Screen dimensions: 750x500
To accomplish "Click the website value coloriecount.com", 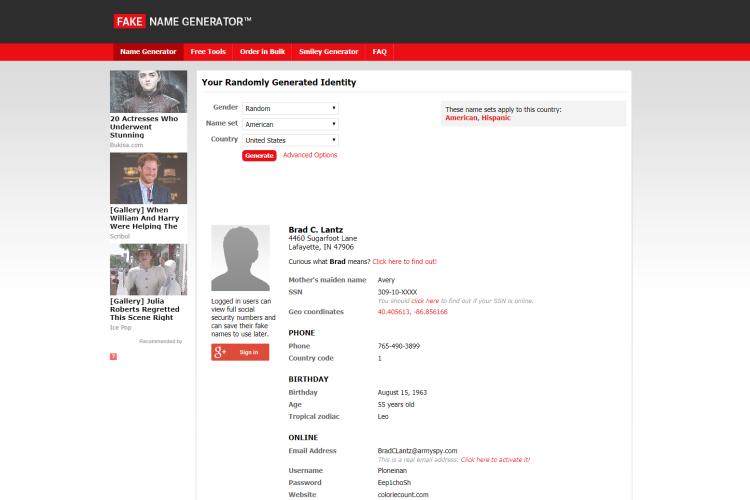I will coord(403,495).
